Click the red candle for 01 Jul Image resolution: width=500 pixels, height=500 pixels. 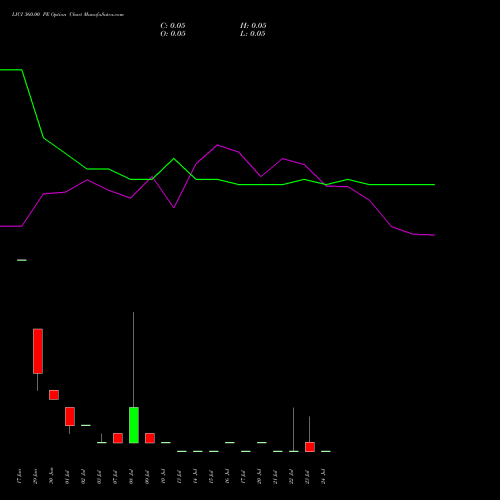click(70, 416)
